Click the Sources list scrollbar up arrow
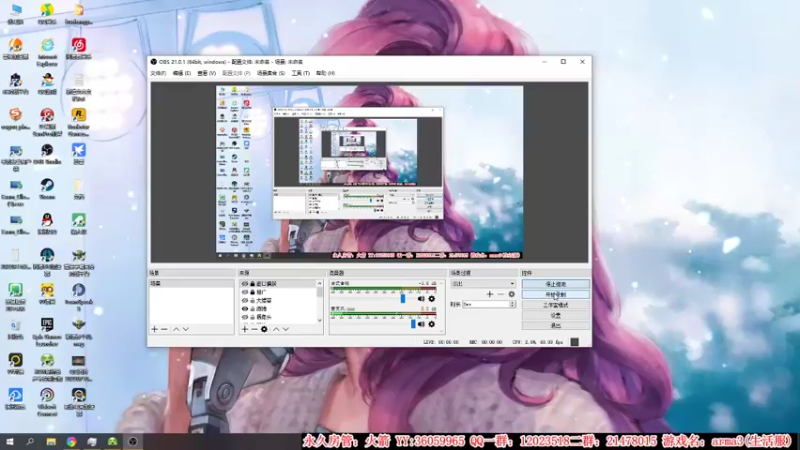The image size is (800, 450). pos(320,283)
